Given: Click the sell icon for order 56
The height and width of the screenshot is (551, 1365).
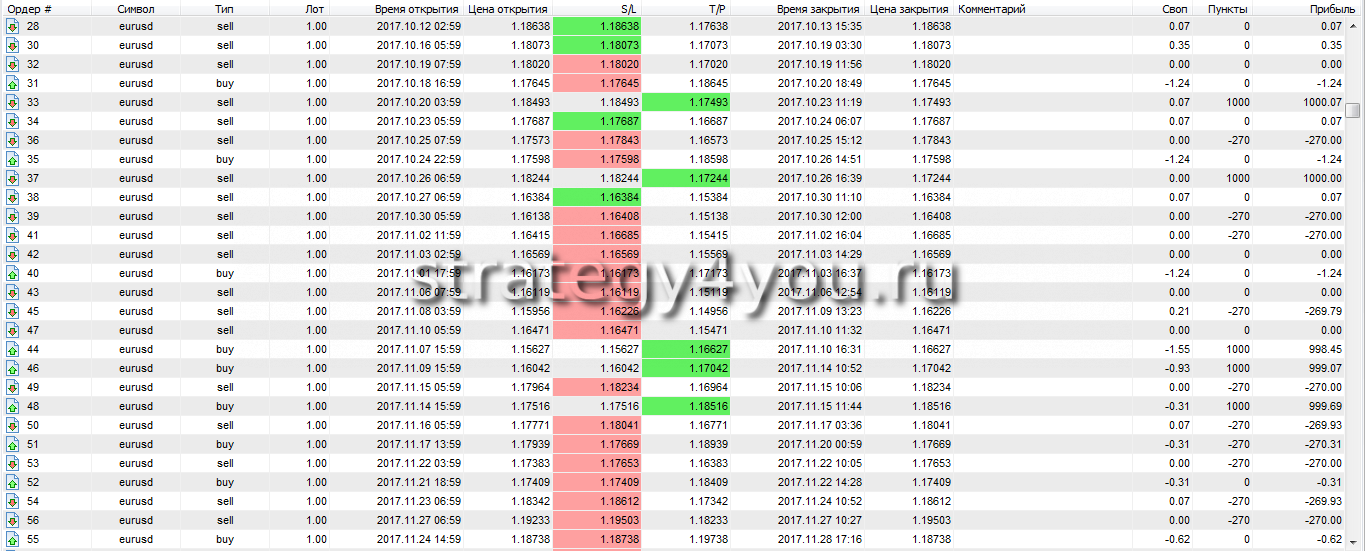Looking at the screenshot, I should point(12,520).
